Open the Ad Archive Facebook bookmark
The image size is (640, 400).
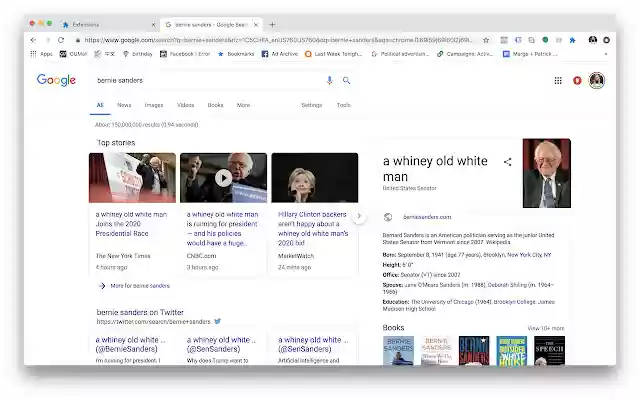(x=280, y=54)
